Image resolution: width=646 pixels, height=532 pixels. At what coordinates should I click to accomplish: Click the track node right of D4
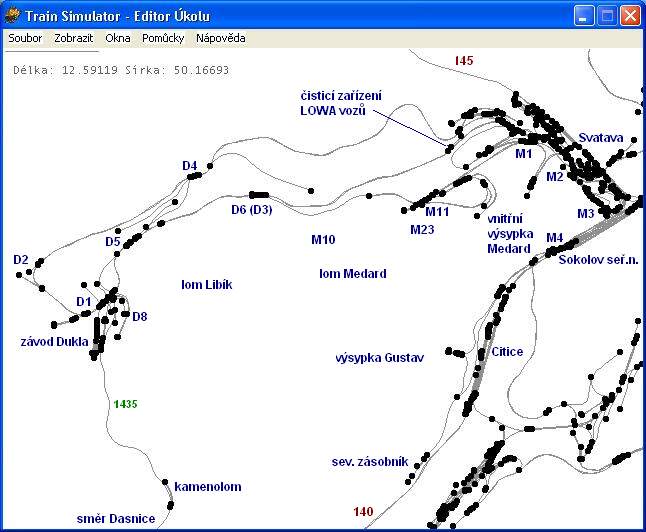[x=210, y=166]
